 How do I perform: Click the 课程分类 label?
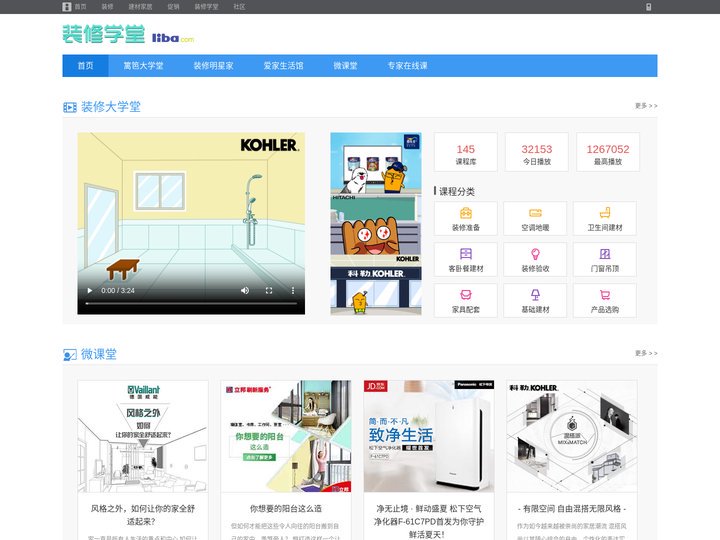point(456,191)
